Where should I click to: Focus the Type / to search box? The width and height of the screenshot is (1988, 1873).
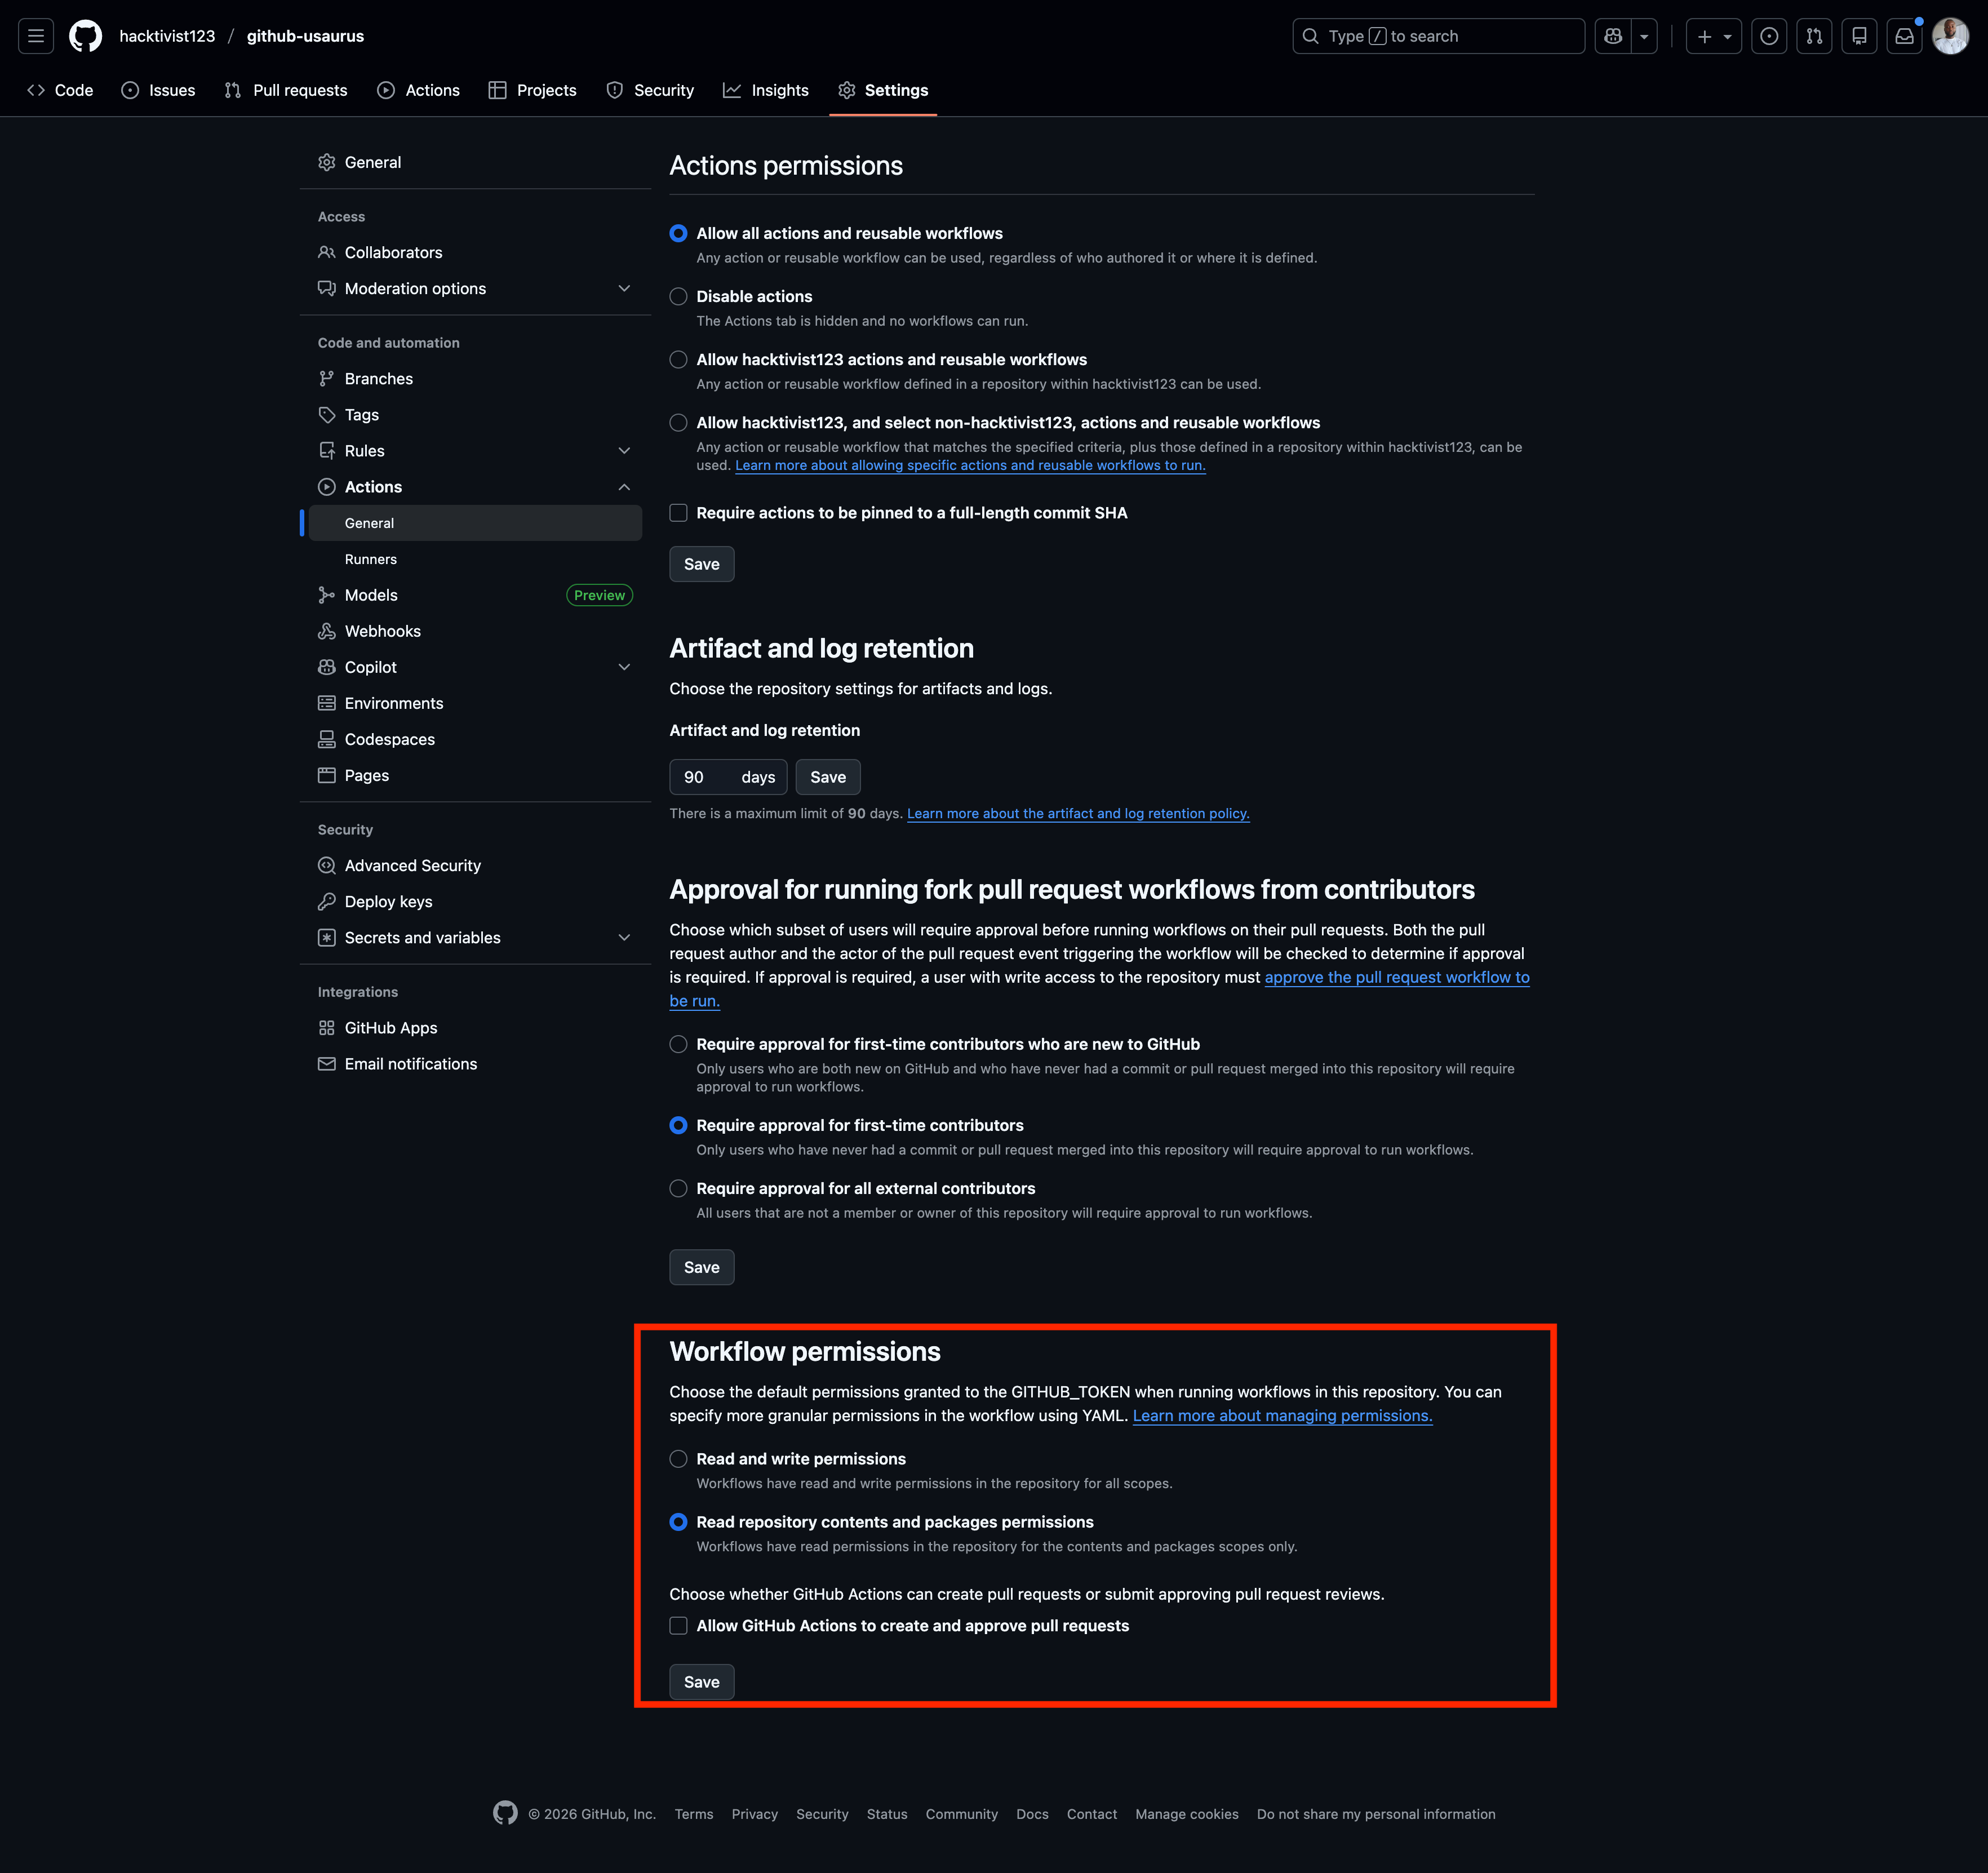[1438, 36]
